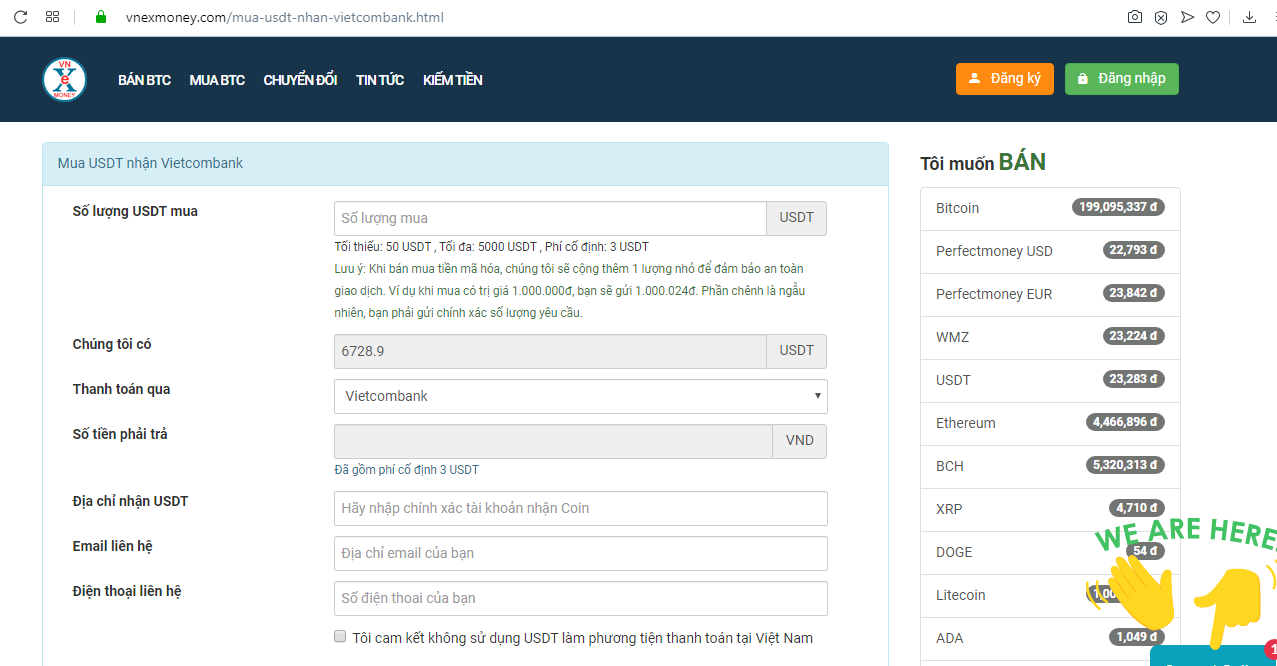Viewport: 1277px width, 666px height.
Task: Click the green Đăng nhập button
Action: click(x=1122, y=79)
